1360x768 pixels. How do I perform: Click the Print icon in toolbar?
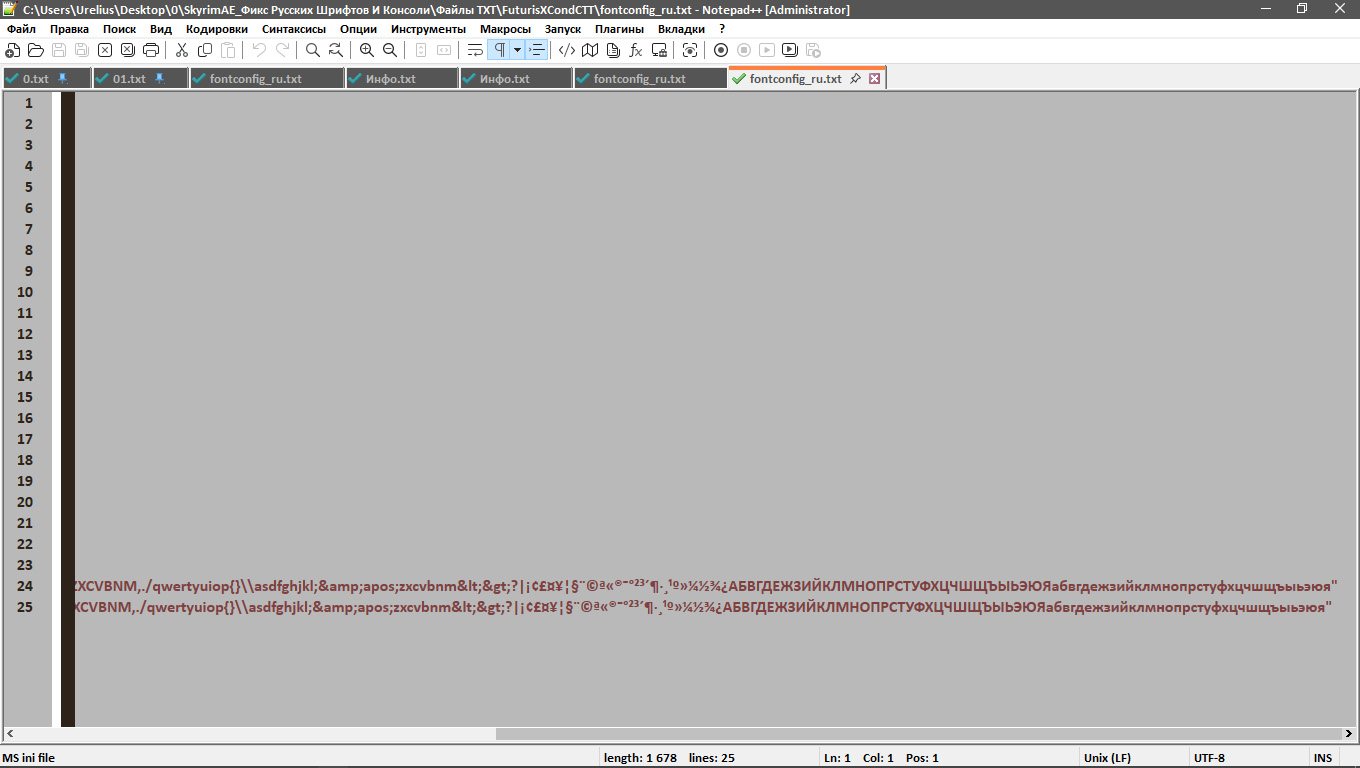click(x=151, y=50)
